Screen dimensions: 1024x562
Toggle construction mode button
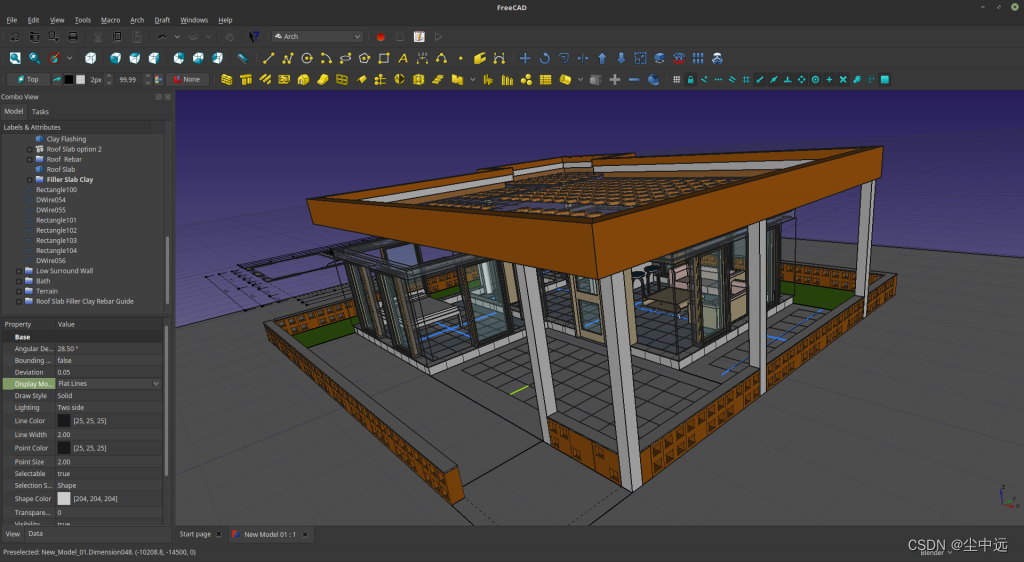pos(57,80)
